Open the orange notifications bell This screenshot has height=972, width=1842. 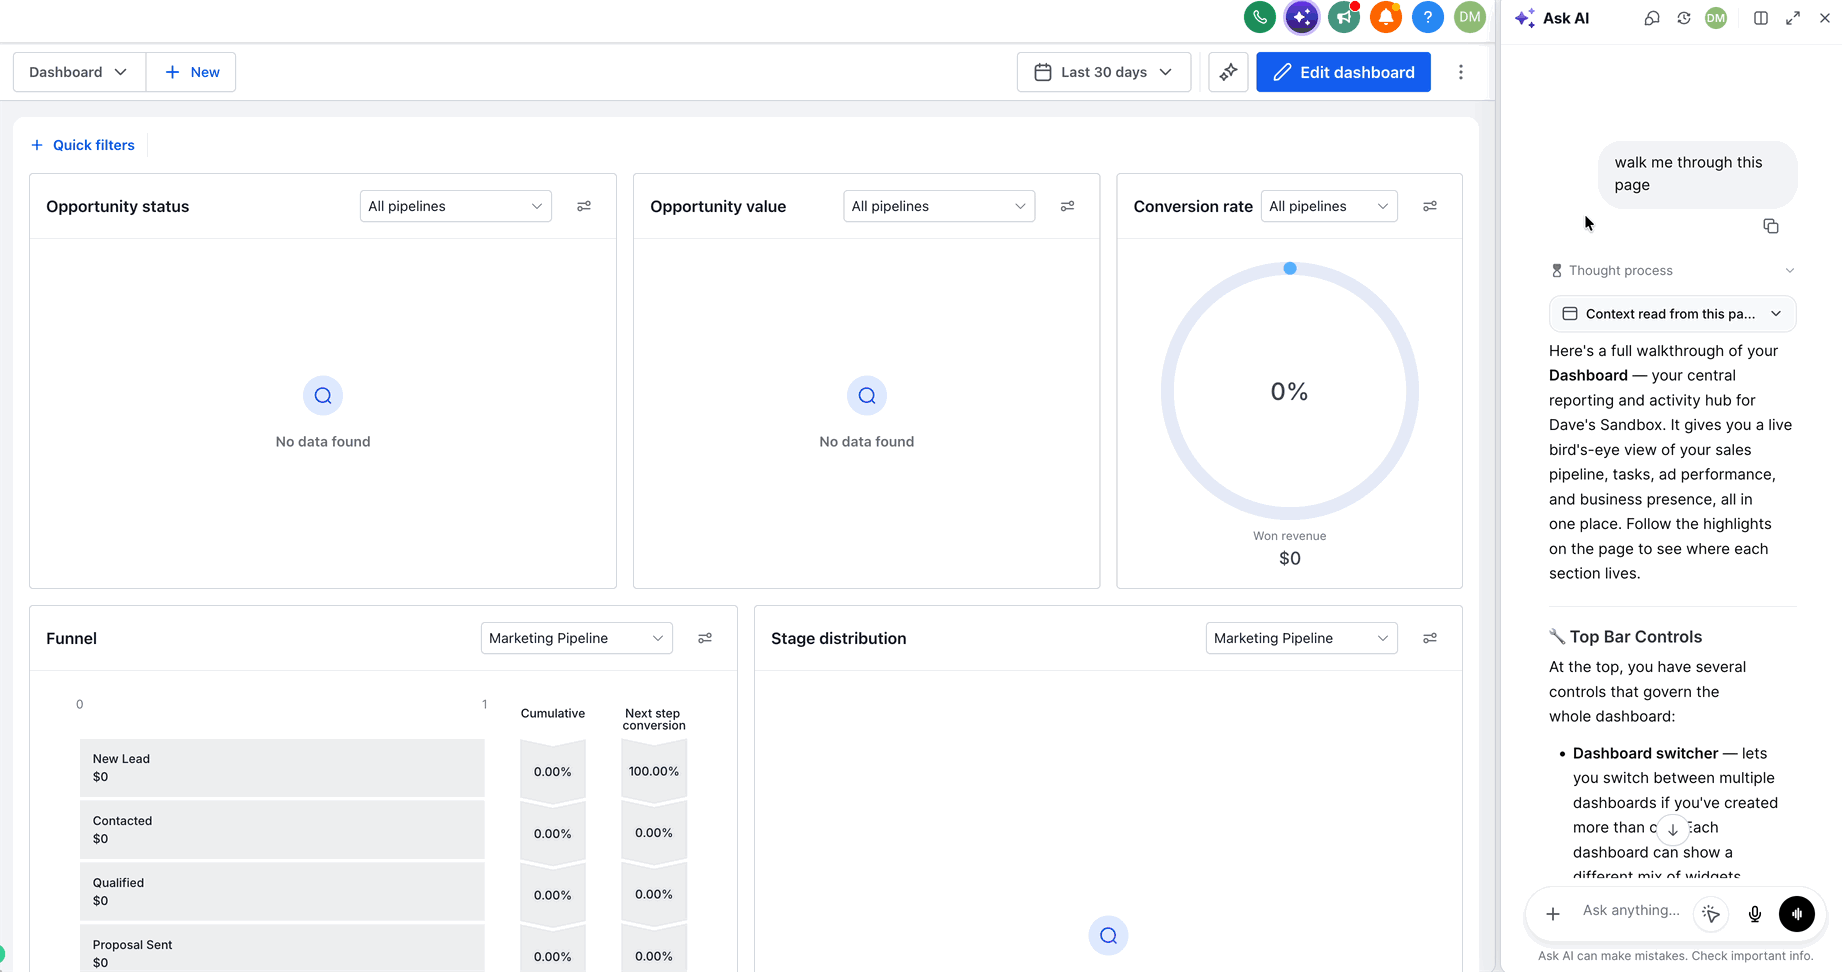[1385, 17]
